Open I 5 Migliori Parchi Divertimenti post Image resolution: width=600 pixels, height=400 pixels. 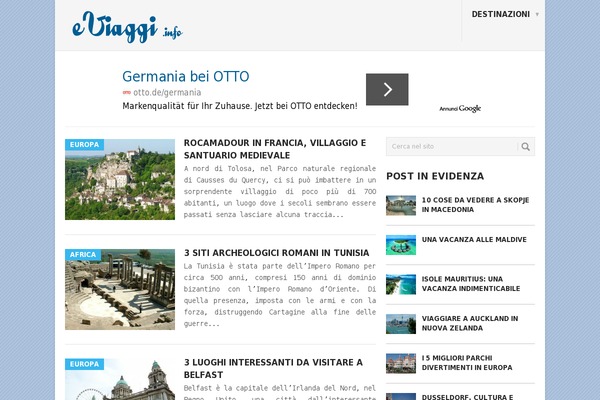pyautogui.click(x=467, y=363)
